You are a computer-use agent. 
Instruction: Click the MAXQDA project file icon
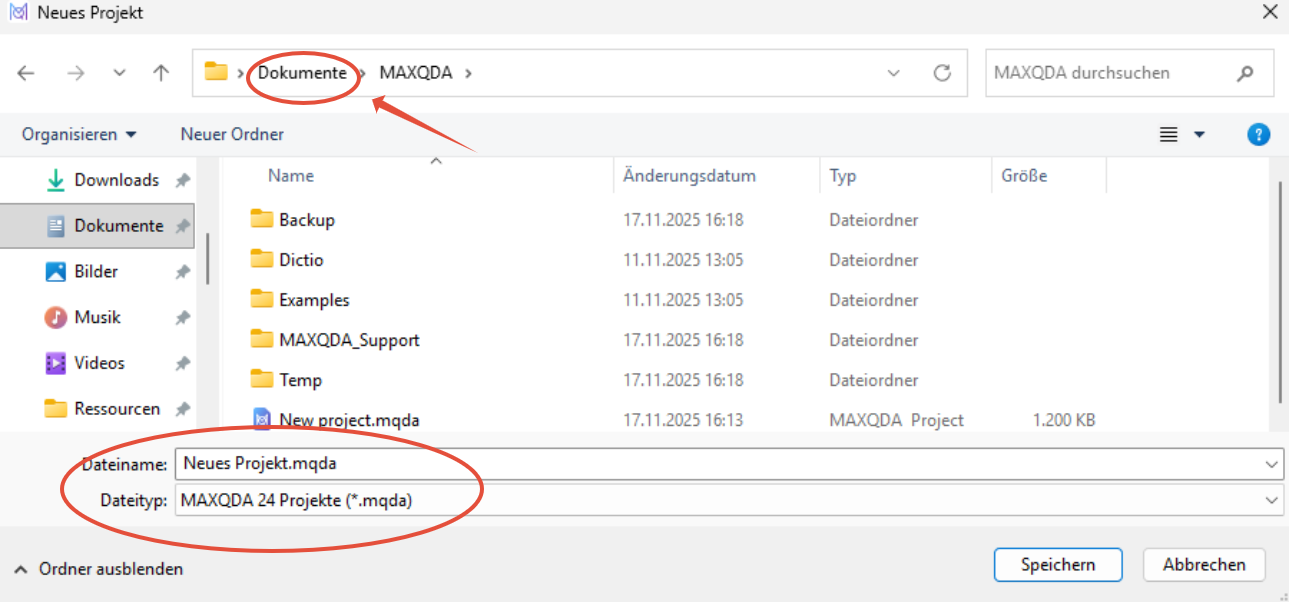(x=262, y=419)
